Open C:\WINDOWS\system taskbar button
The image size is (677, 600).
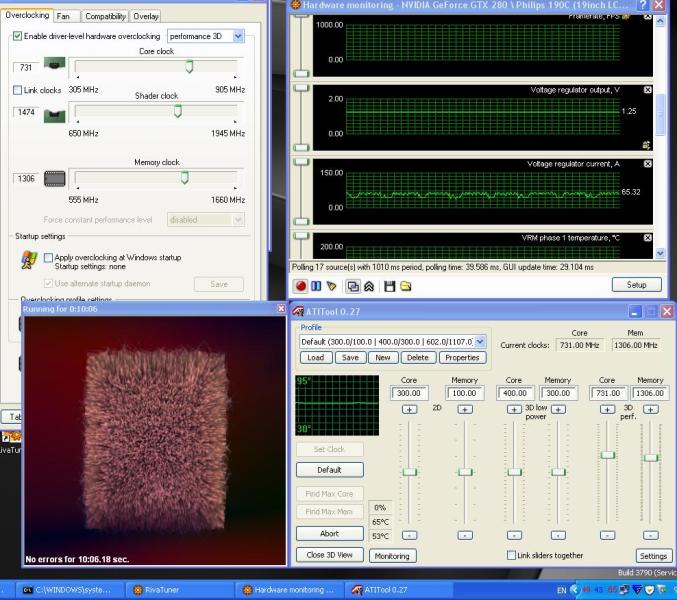tap(69, 590)
